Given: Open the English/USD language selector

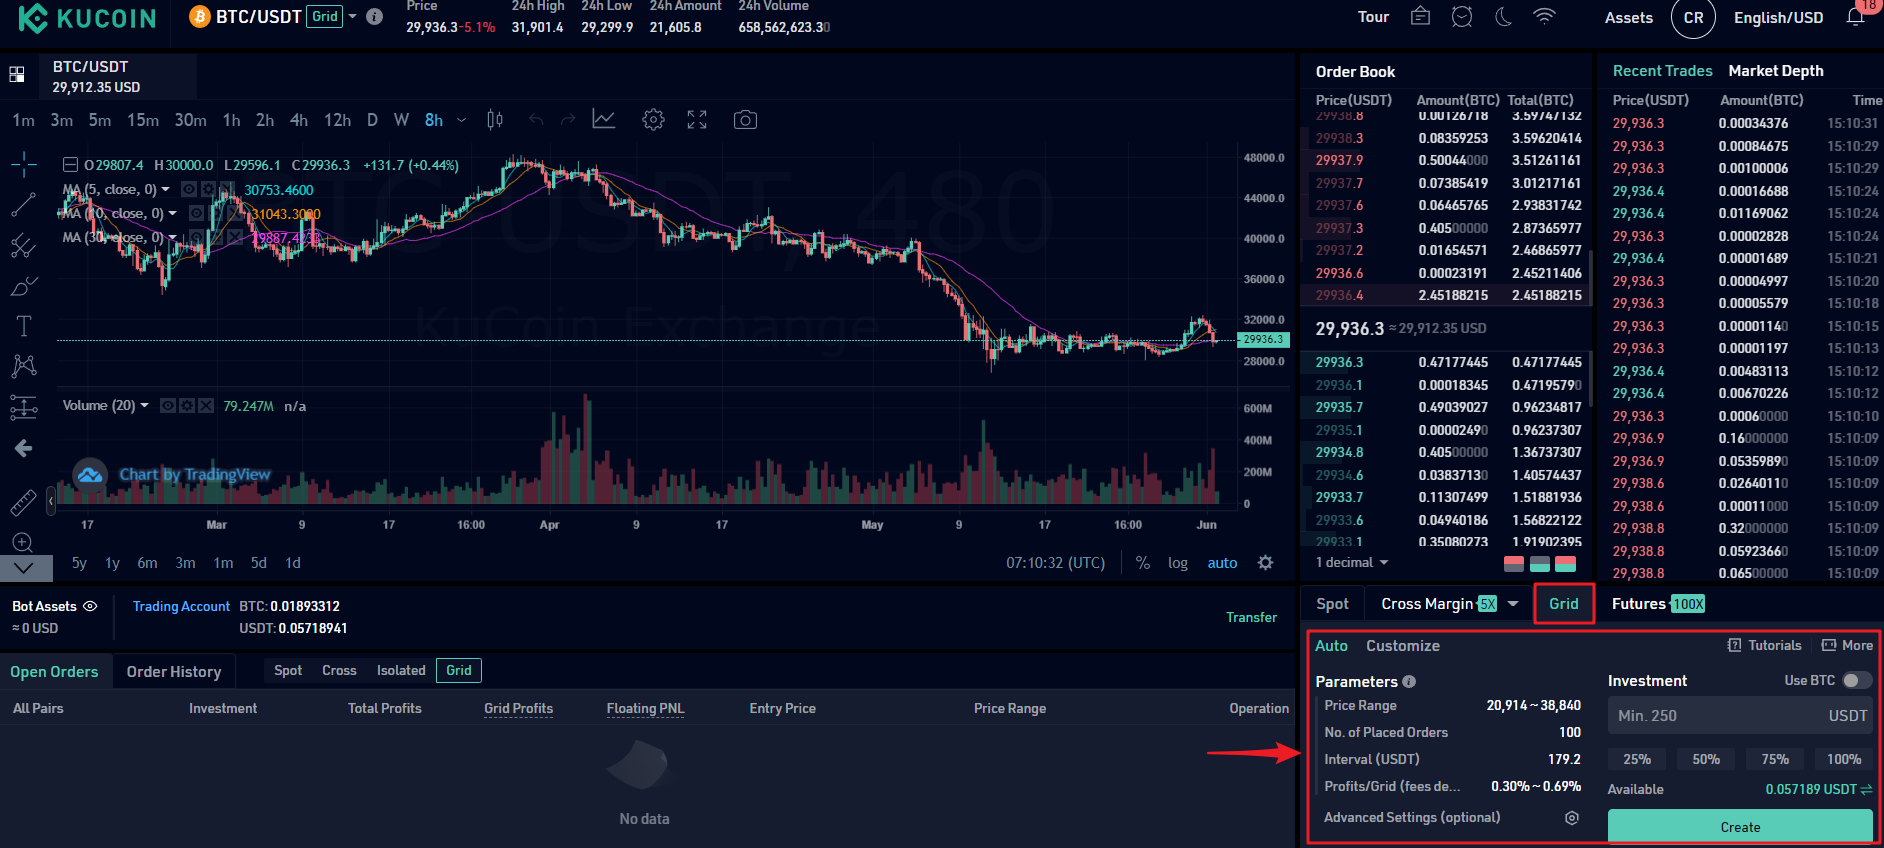Looking at the screenshot, I should pyautogui.click(x=1778, y=17).
